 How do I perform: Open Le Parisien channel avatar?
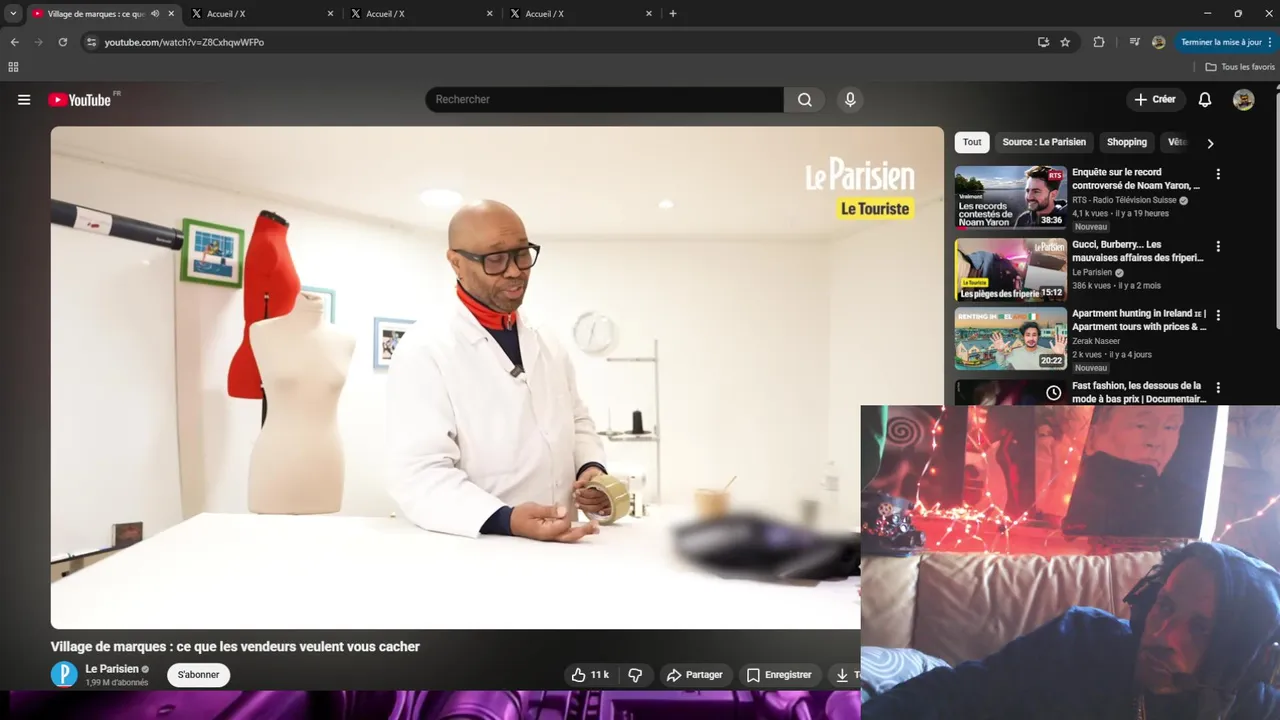coord(64,674)
